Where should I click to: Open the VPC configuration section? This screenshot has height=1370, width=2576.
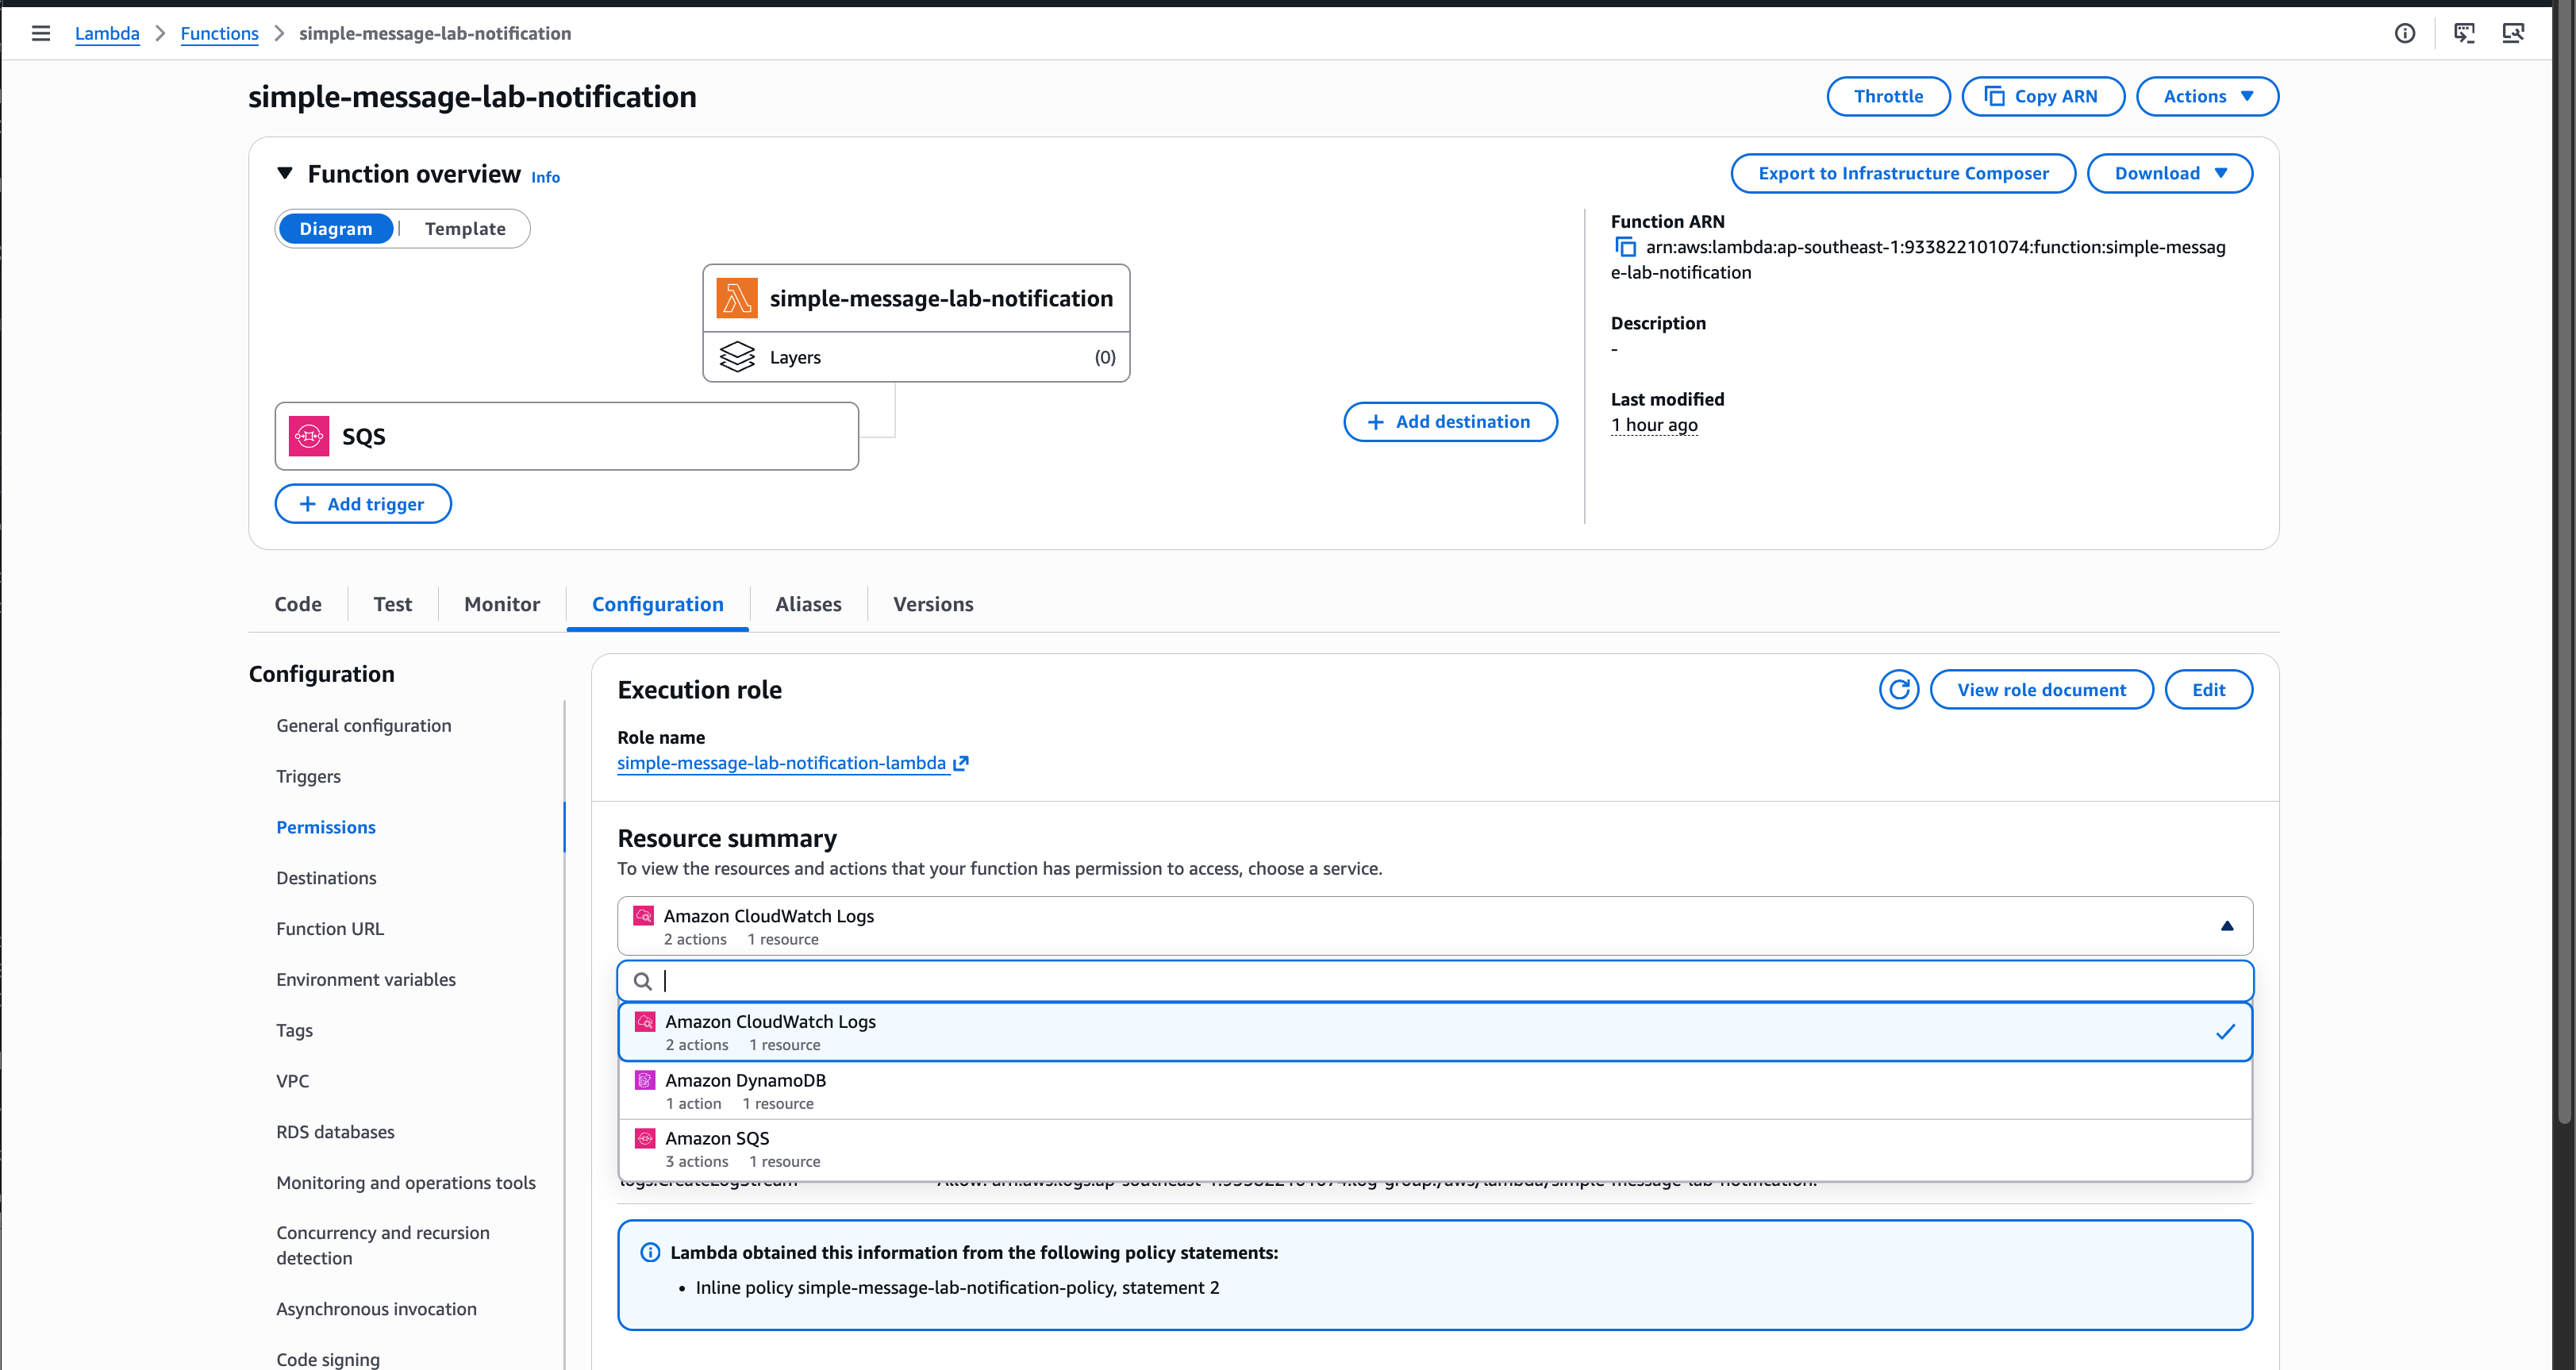pos(292,1081)
